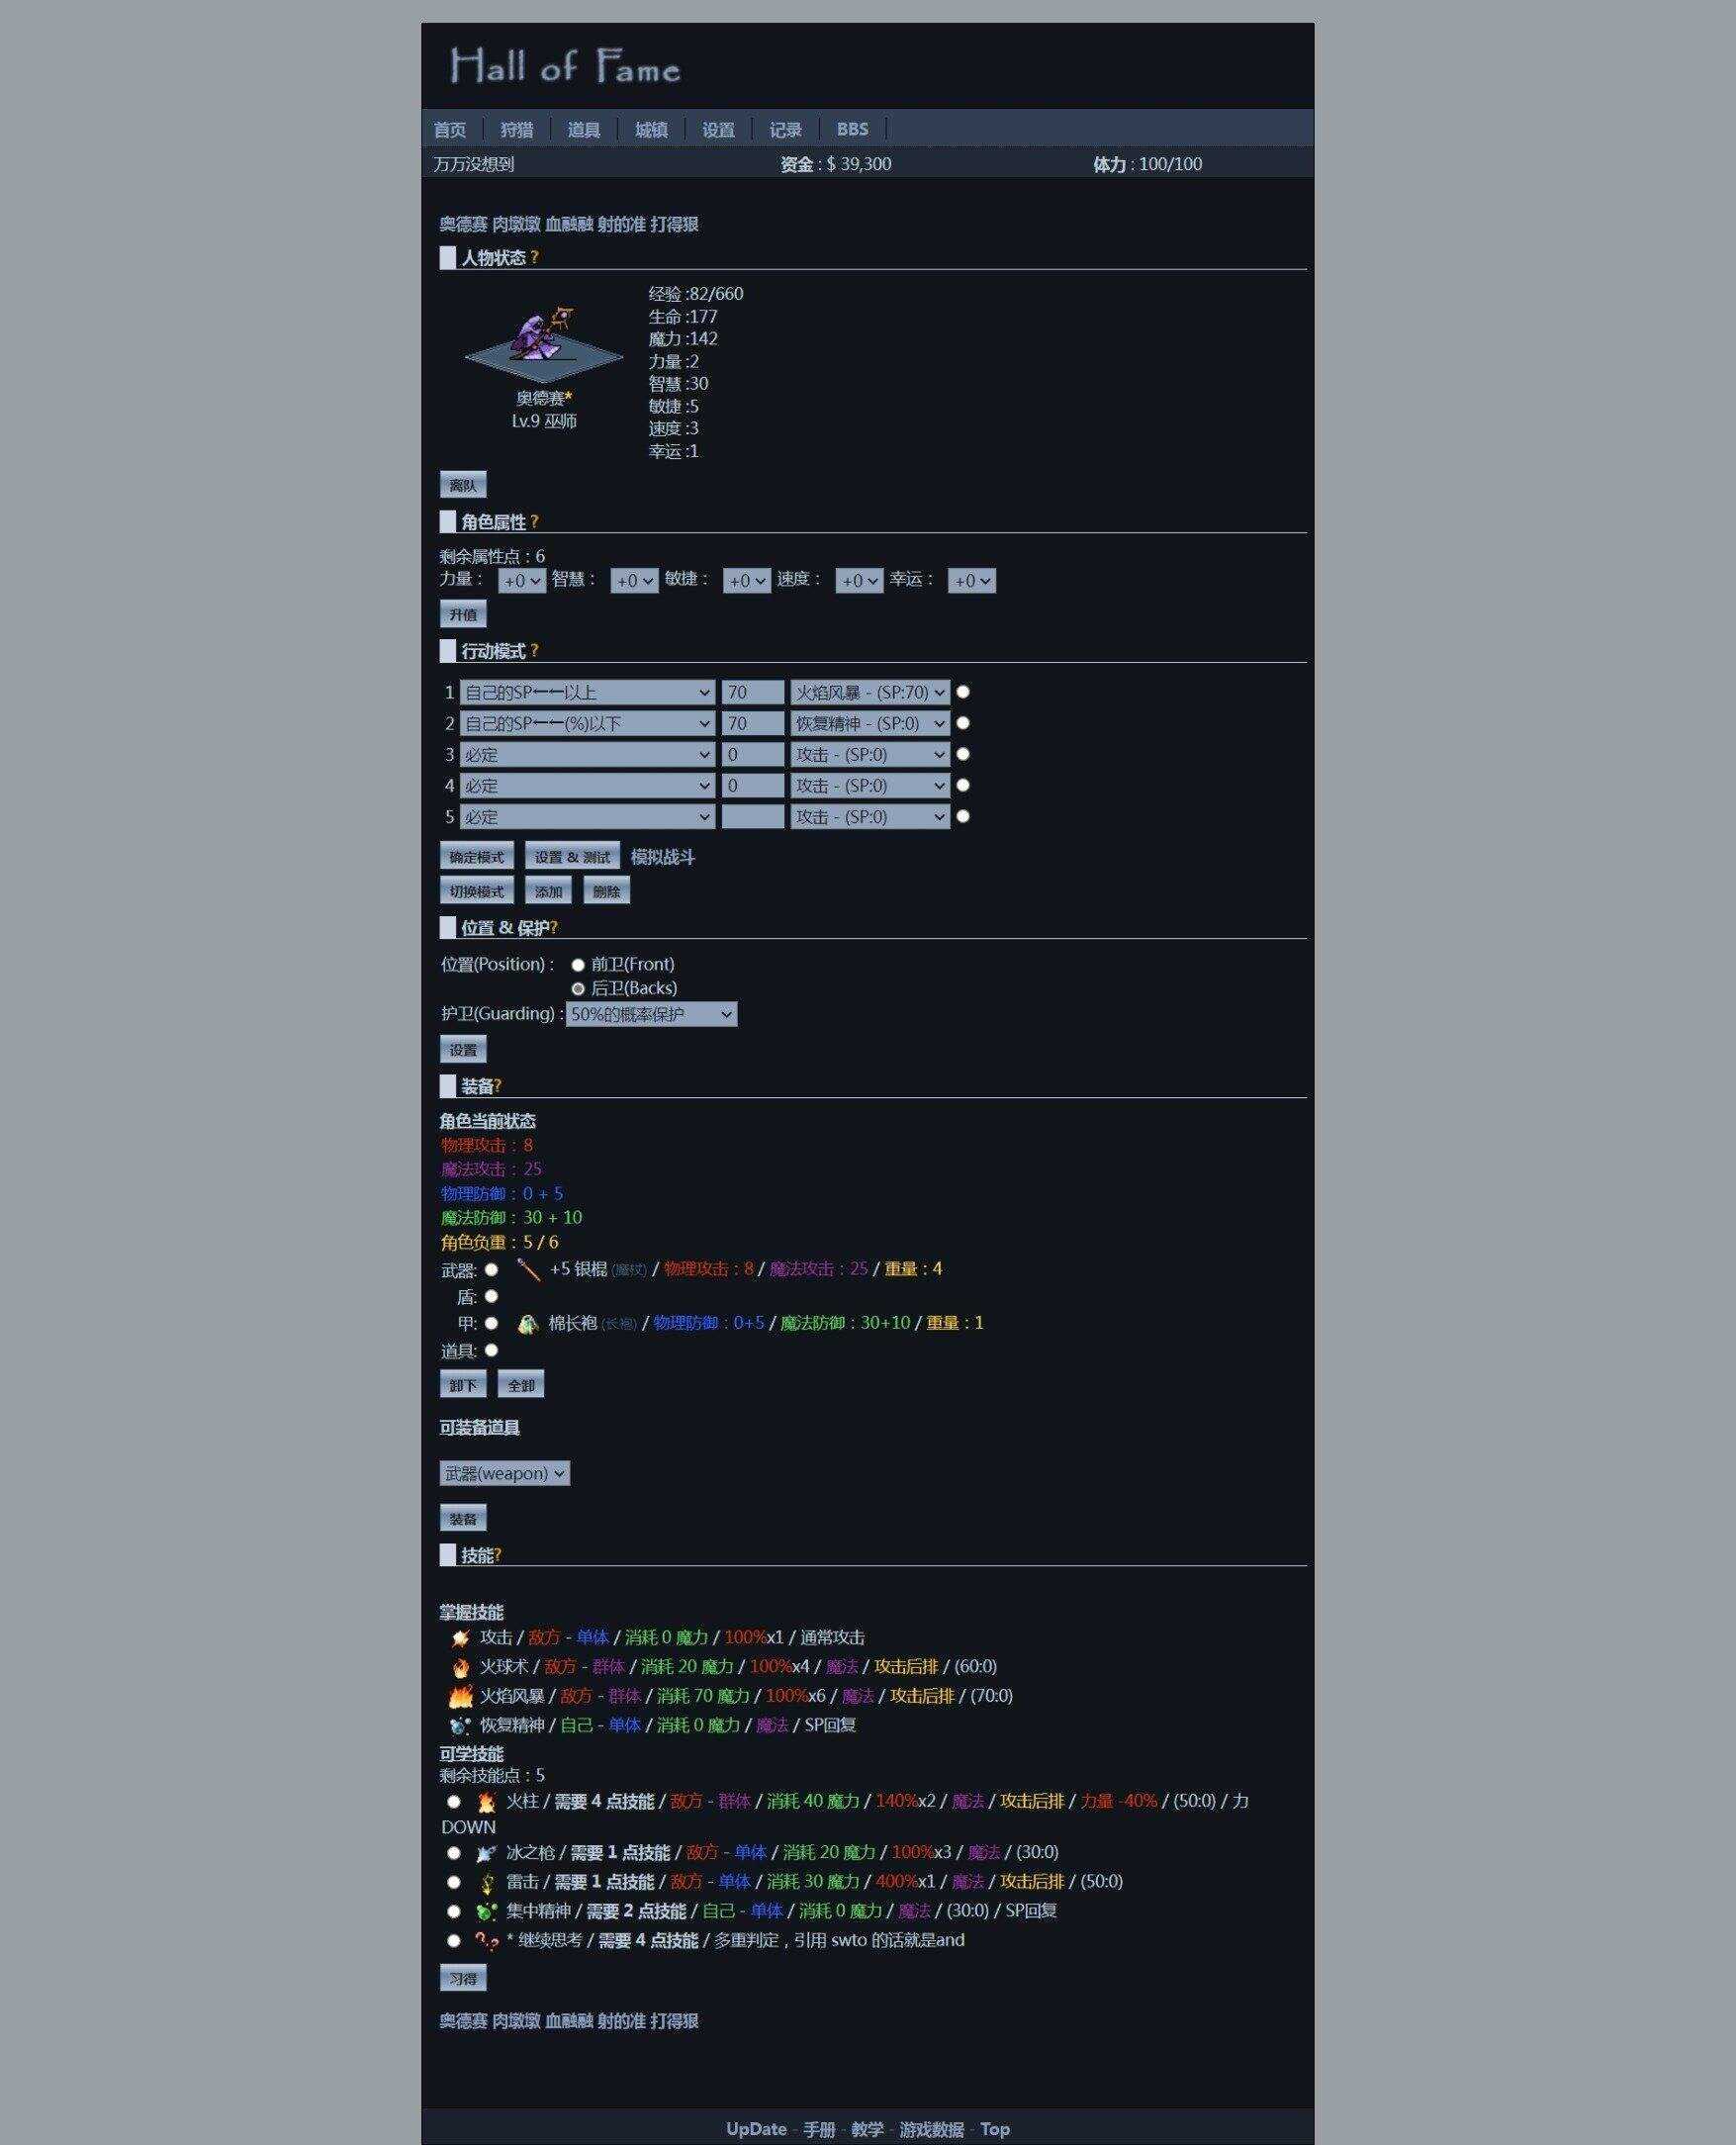Select radio button for action row 1

point(962,691)
